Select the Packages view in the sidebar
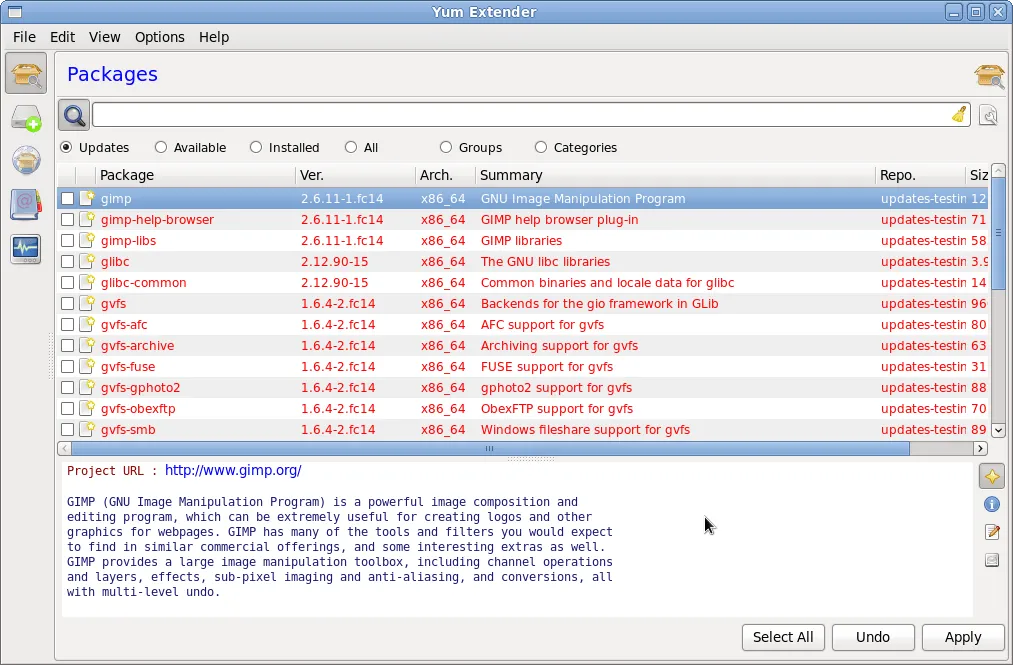 point(26,73)
